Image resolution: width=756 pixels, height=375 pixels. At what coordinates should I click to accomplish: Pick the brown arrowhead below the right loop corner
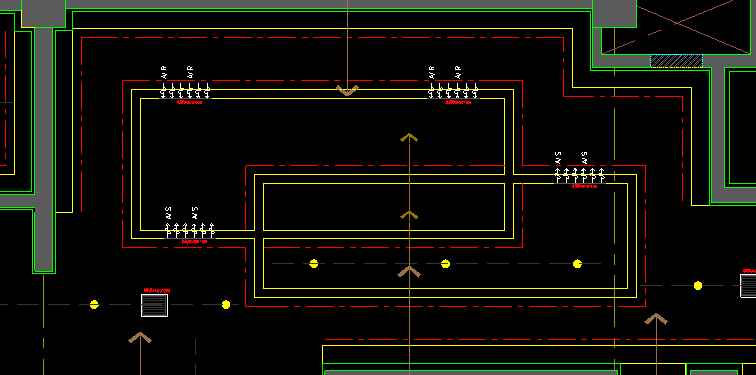(656, 319)
